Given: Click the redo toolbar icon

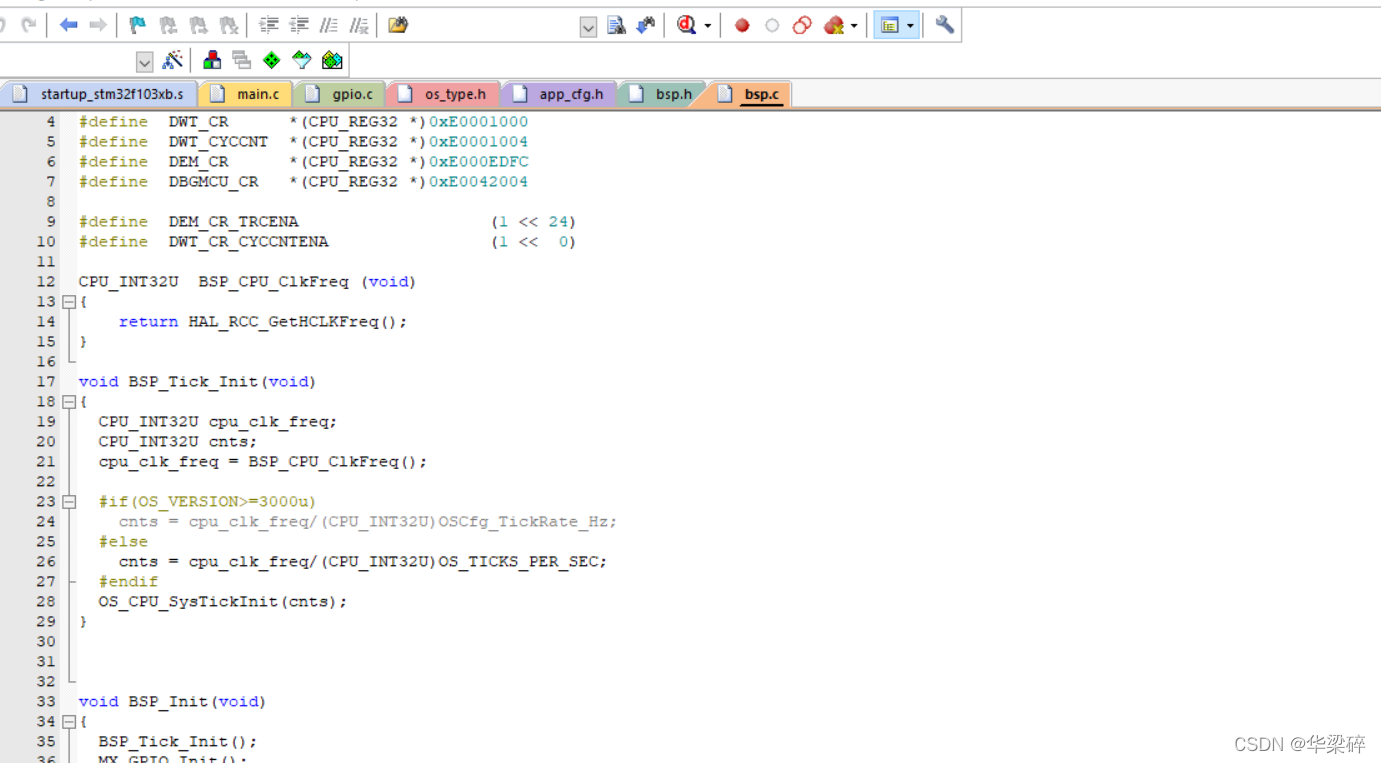Looking at the screenshot, I should [x=29, y=25].
